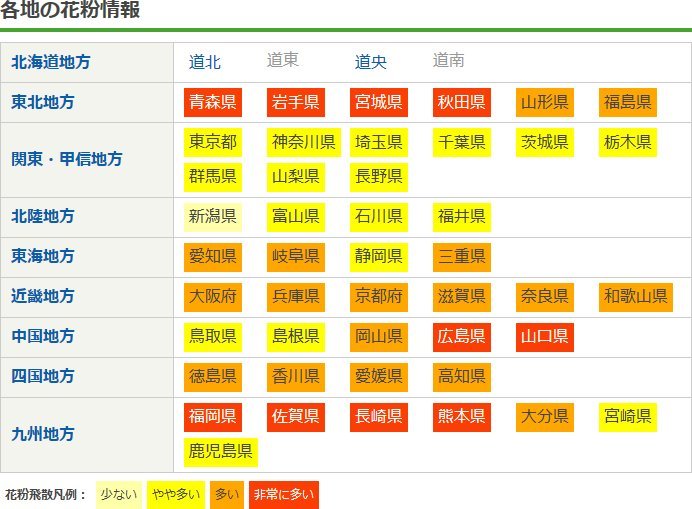
Task: Open 東京都 pollen information
Action: 212,142
